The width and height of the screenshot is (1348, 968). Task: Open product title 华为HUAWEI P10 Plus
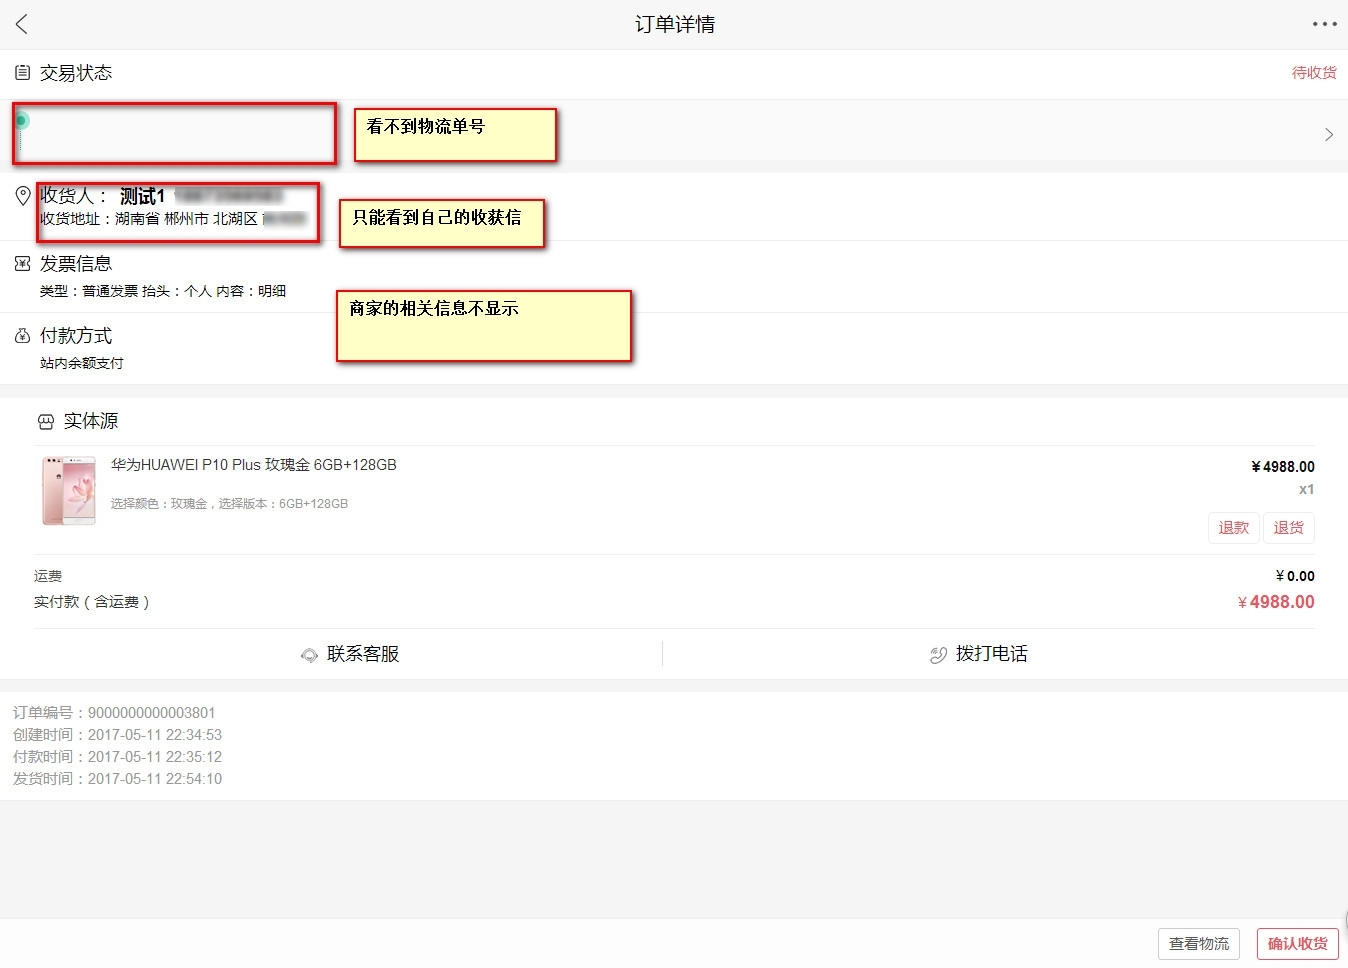click(x=254, y=465)
